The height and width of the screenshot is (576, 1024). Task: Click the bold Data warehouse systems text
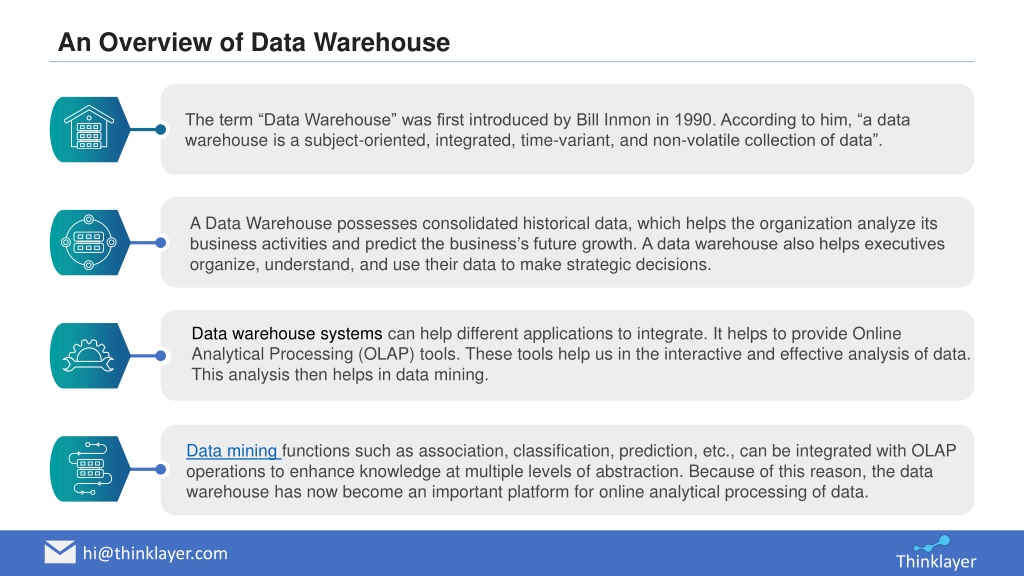pos(287,334)
